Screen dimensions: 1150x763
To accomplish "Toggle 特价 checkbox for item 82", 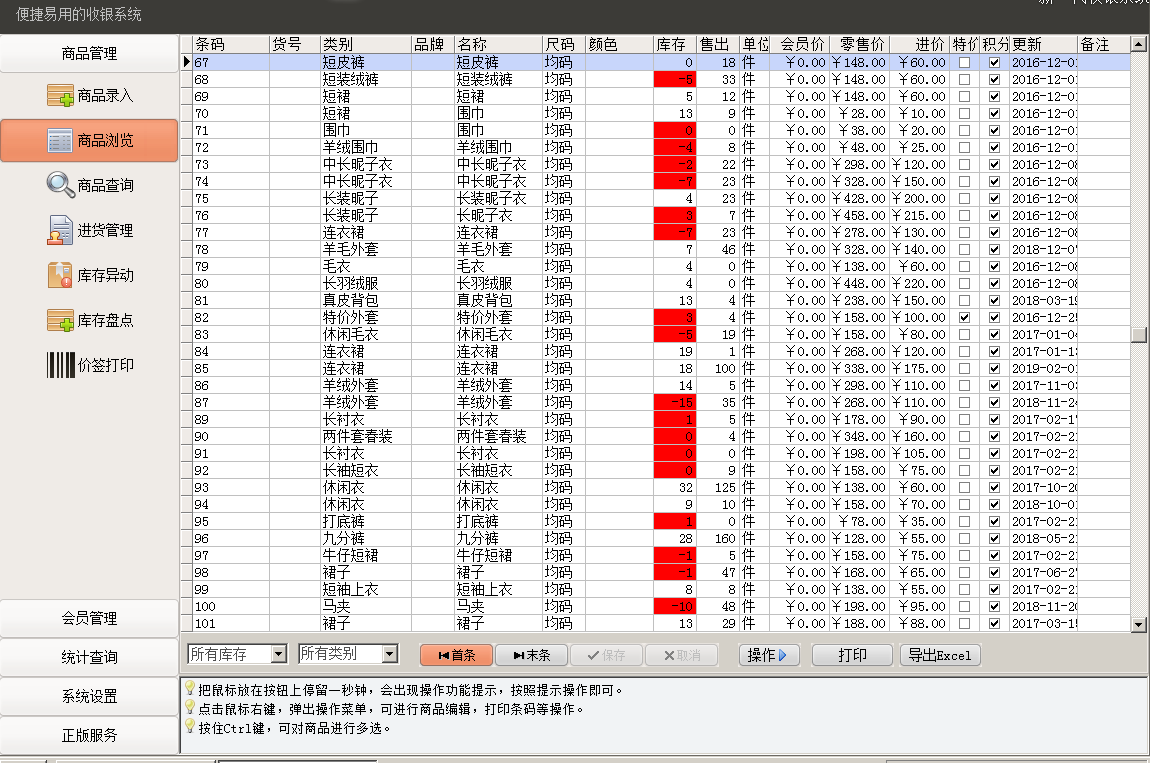I will point(964,317).
